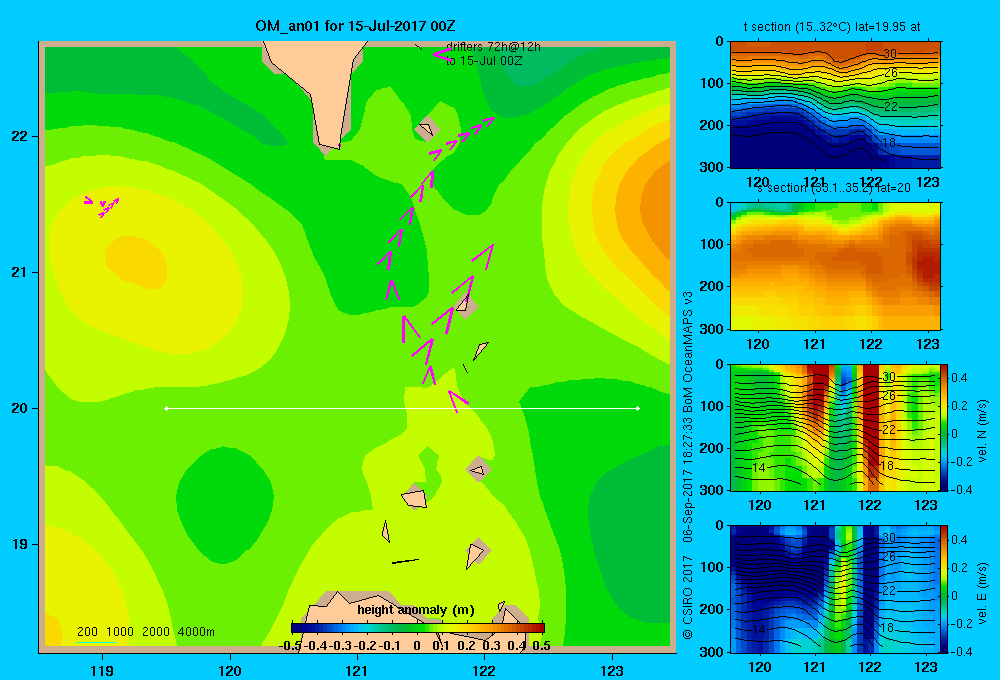Click the "drifters 72h@12h" legend text

coord(493,47)
